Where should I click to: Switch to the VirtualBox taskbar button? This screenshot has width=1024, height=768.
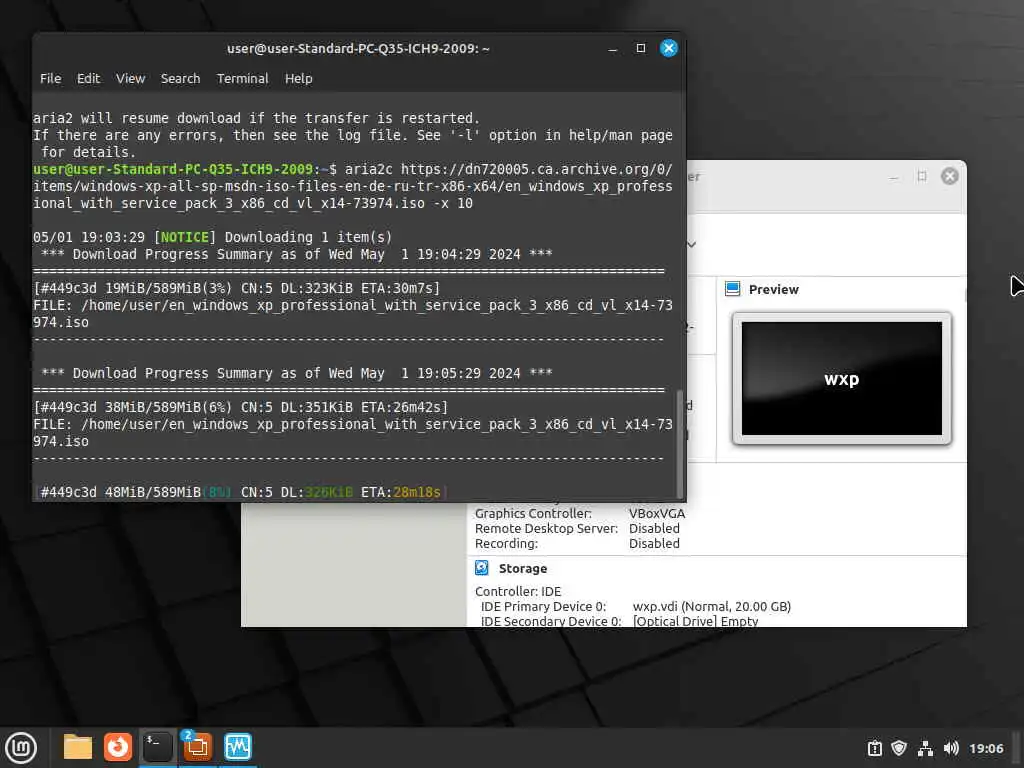click(x=197, y=747)
